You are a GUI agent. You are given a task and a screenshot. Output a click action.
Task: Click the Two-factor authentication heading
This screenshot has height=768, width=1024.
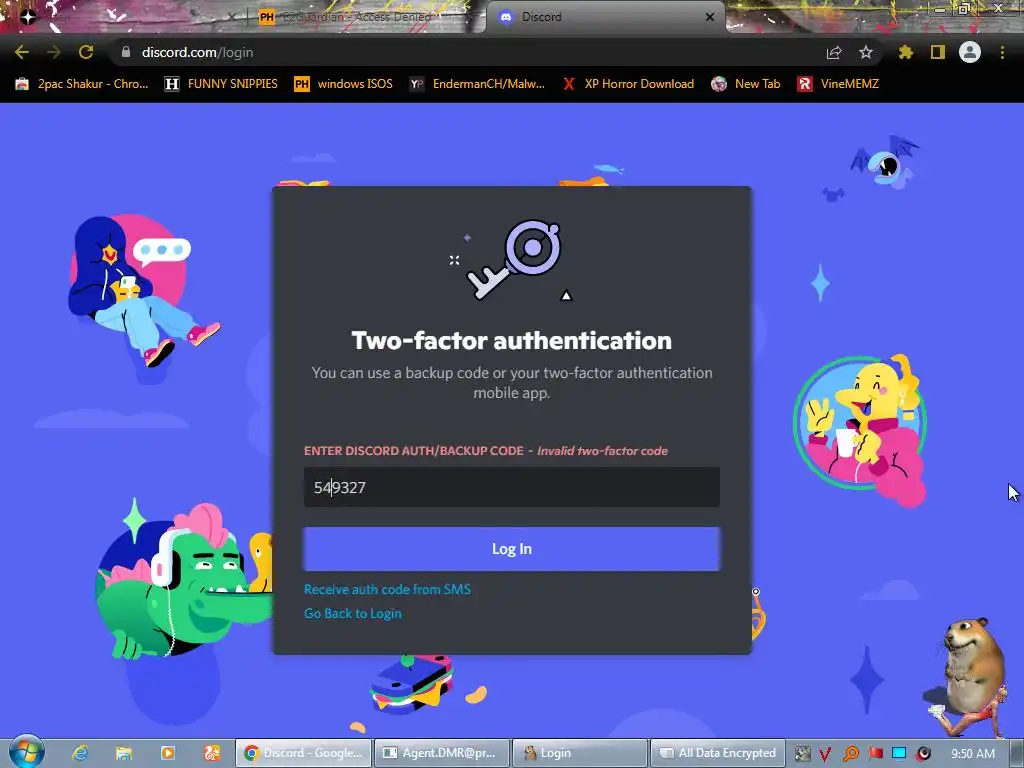point(511,340)
